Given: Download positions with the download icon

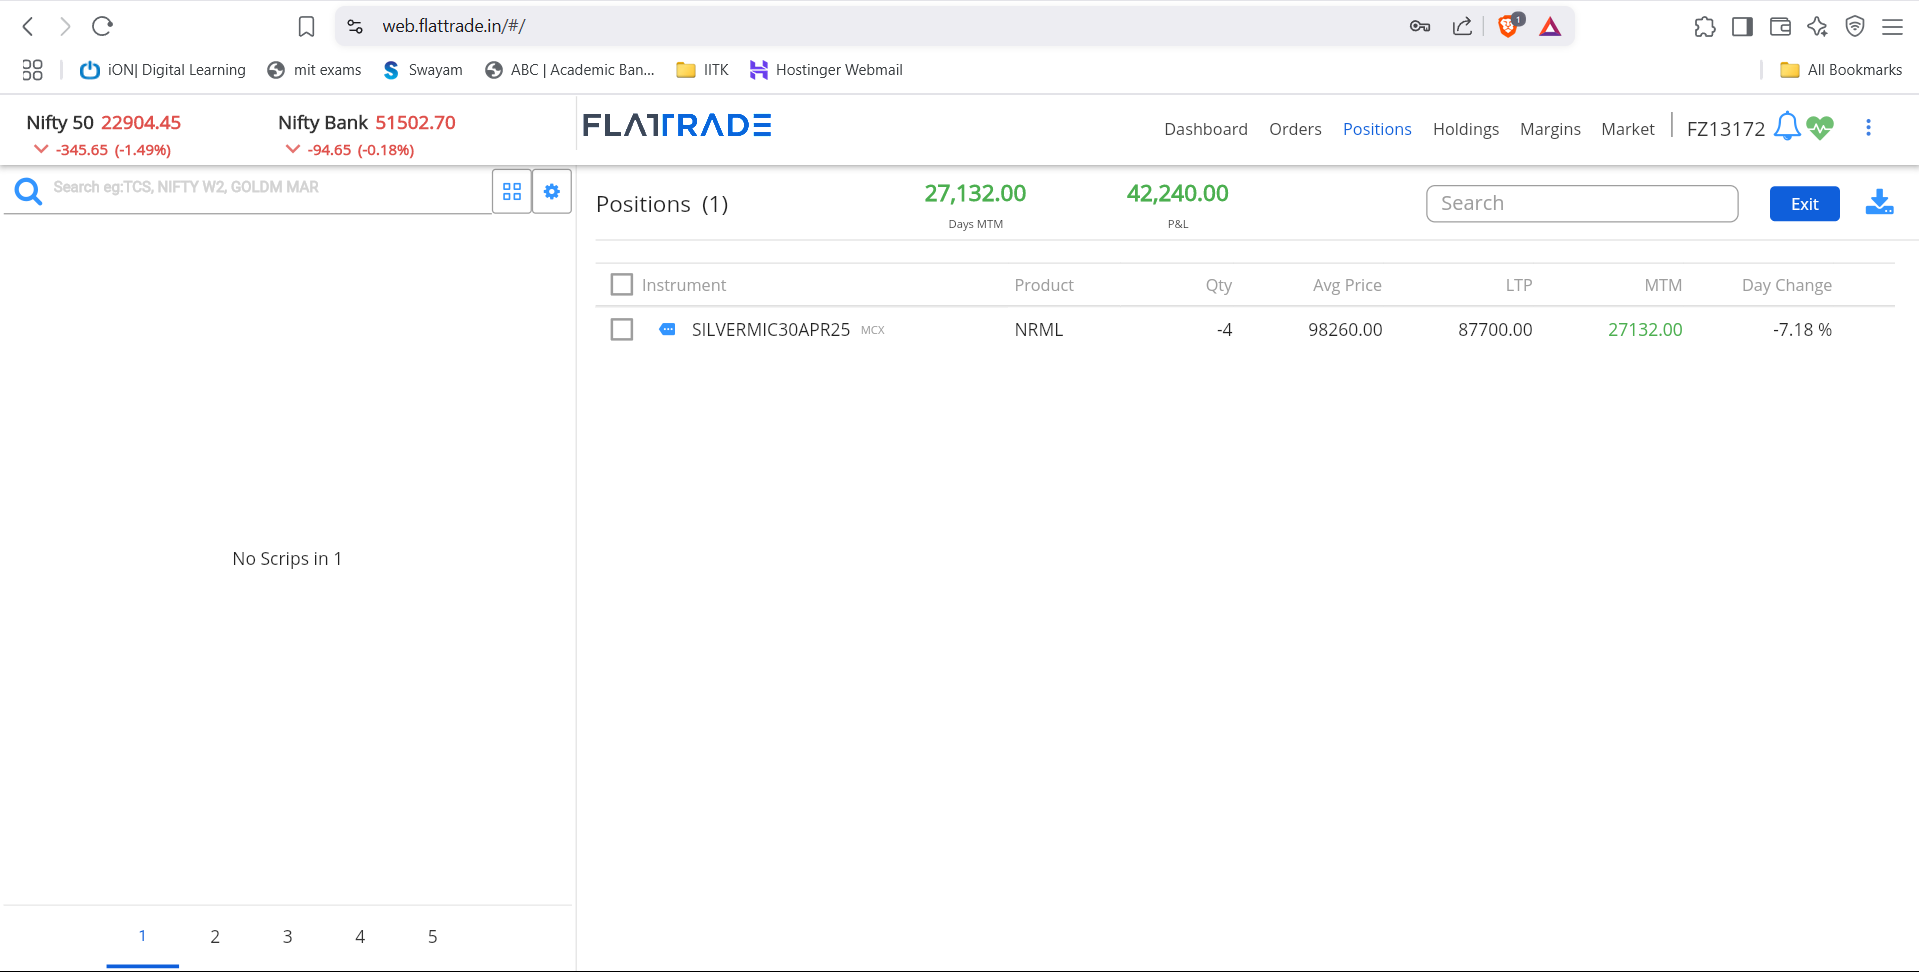Looking at the screenshot, I should click(x=1879, y=203).
